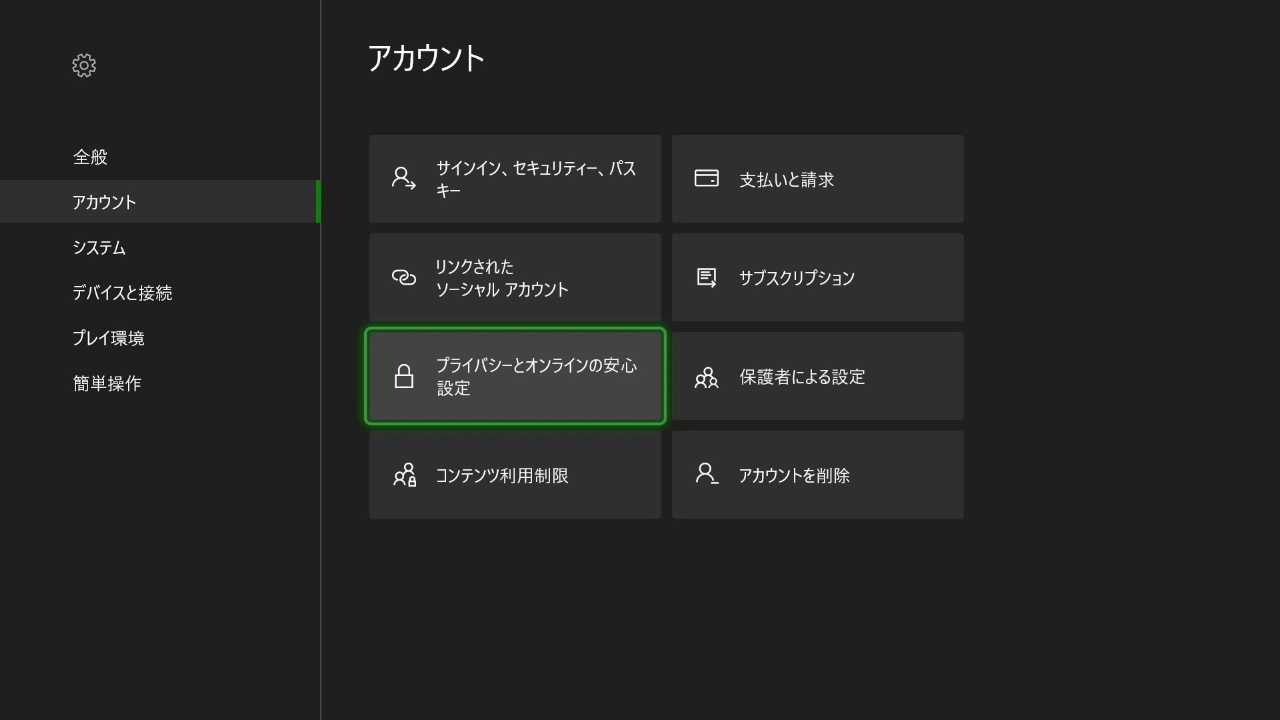Click the privacy padlock icon

point(404,376)
